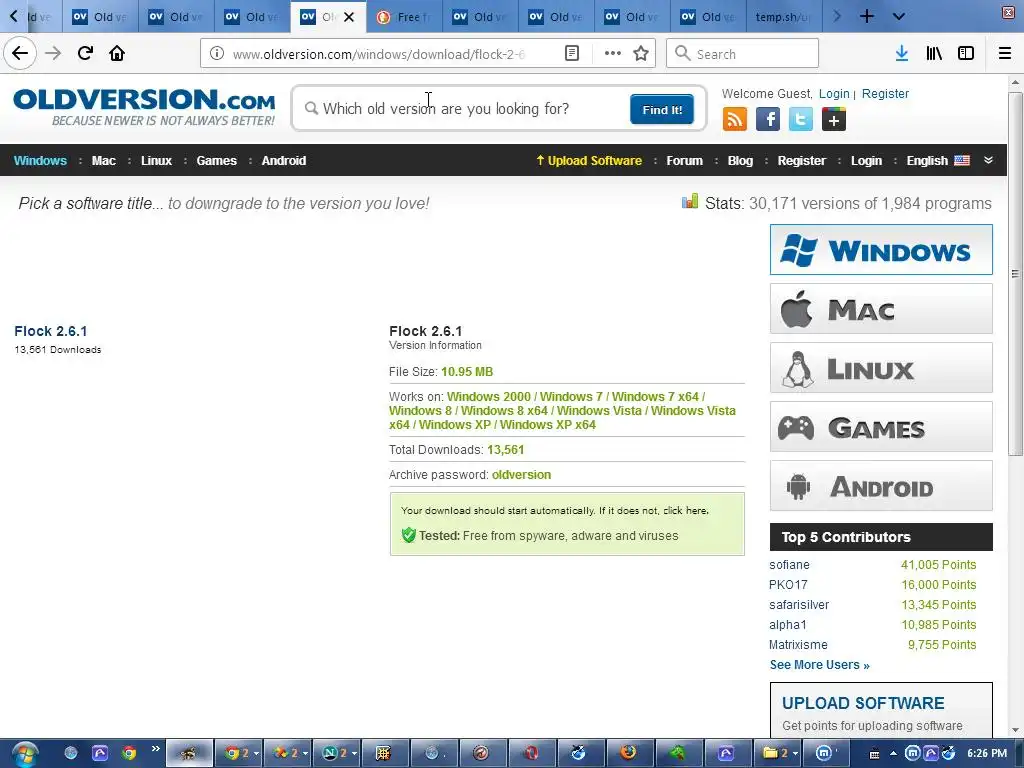Select Windows in the navigation bar
The height and width of the screenshot is (768, 1024).
(40, 161)
